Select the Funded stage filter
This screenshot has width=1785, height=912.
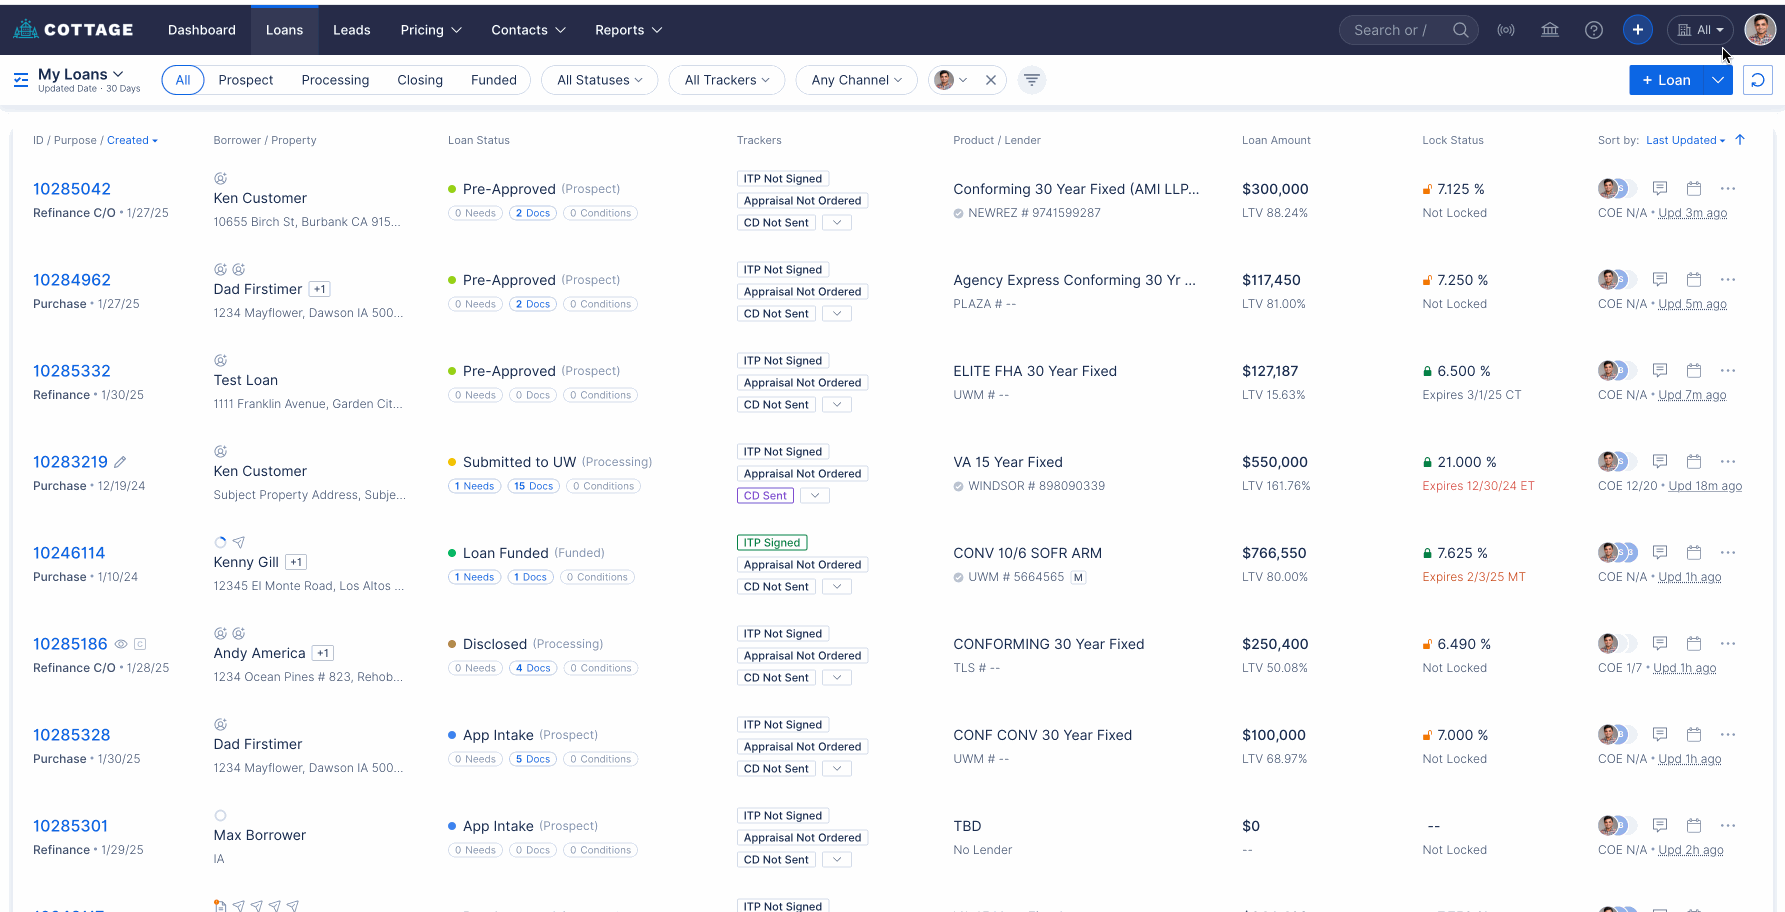click(494, 80)
